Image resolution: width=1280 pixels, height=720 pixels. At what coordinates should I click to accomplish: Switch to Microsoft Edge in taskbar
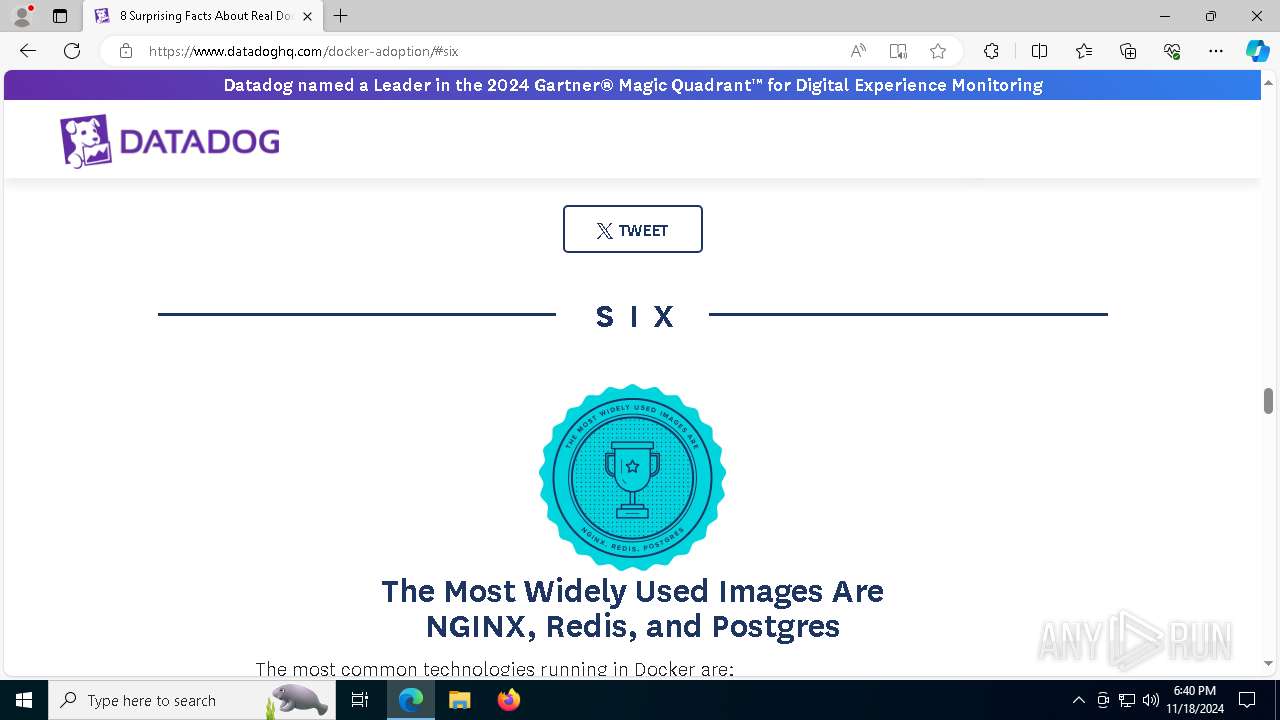[411, 700]
